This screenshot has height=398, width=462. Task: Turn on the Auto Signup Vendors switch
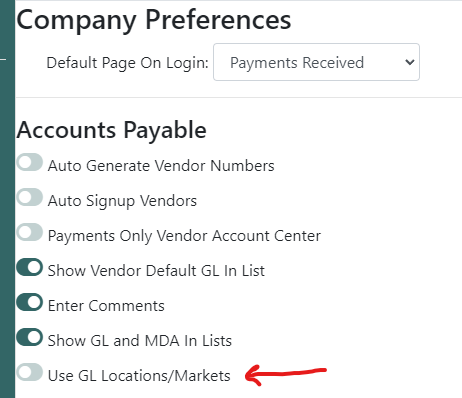click(30, 197)
